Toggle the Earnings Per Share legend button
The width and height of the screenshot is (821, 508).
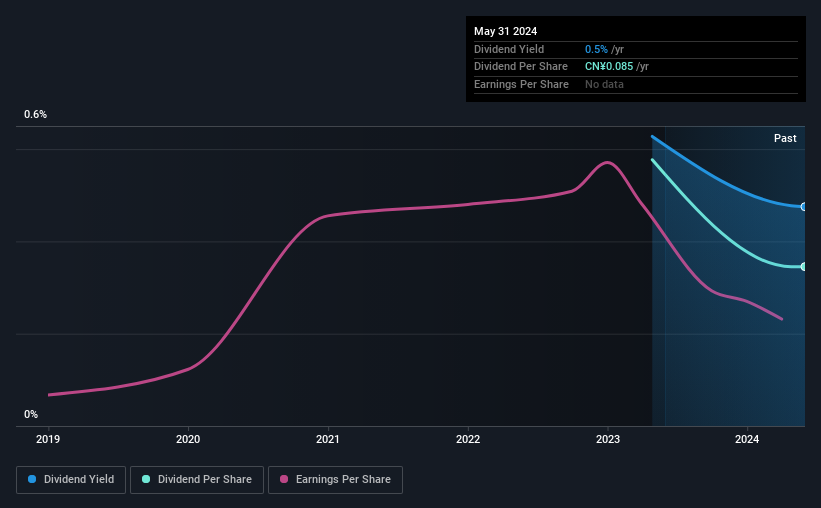(x=335, y=480)
